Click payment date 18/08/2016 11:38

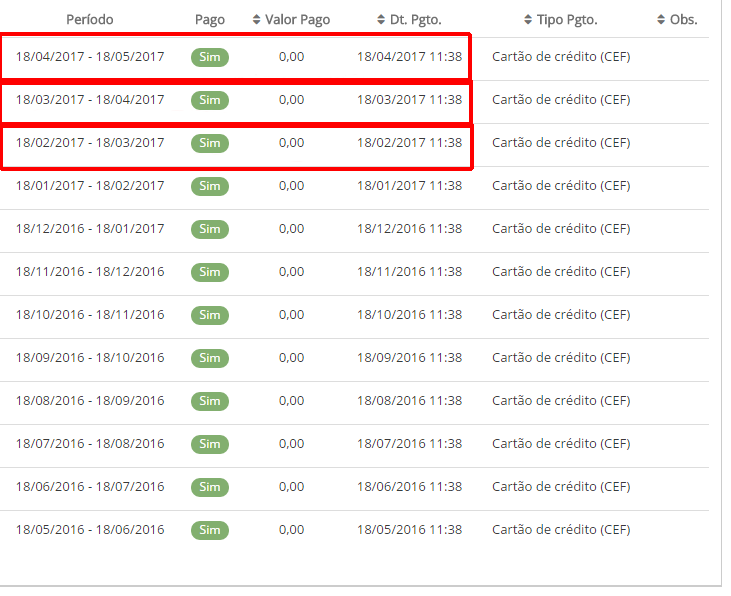click(x=409, y=401)
